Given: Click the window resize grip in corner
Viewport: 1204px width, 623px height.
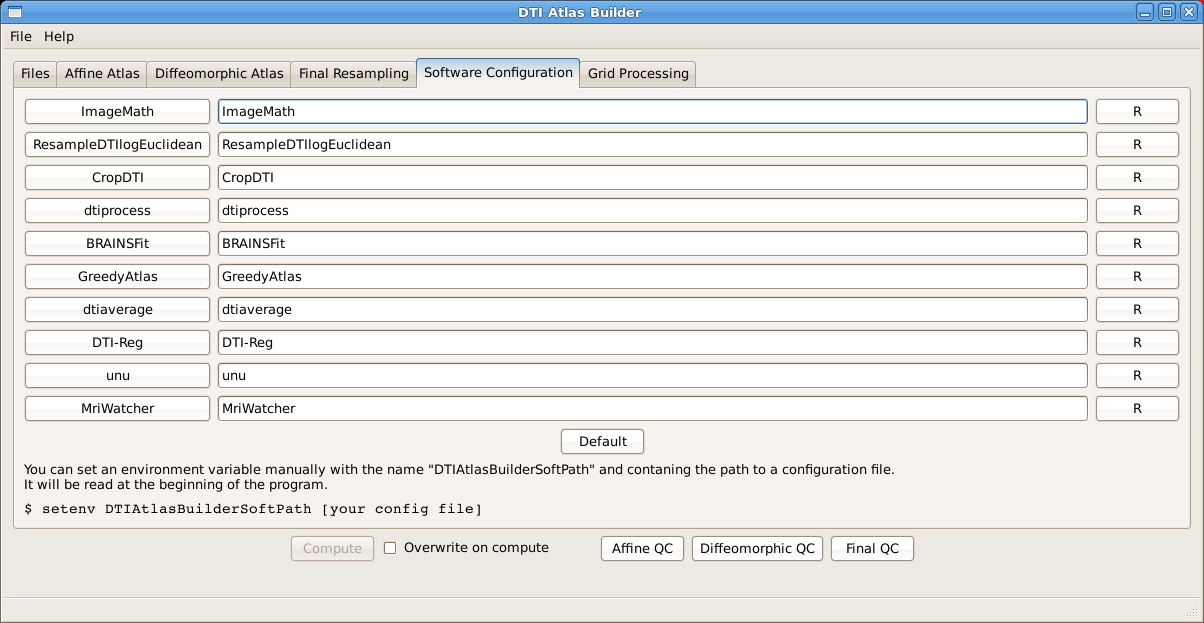Looking at the screenshot, I should tap(1194, 613).
